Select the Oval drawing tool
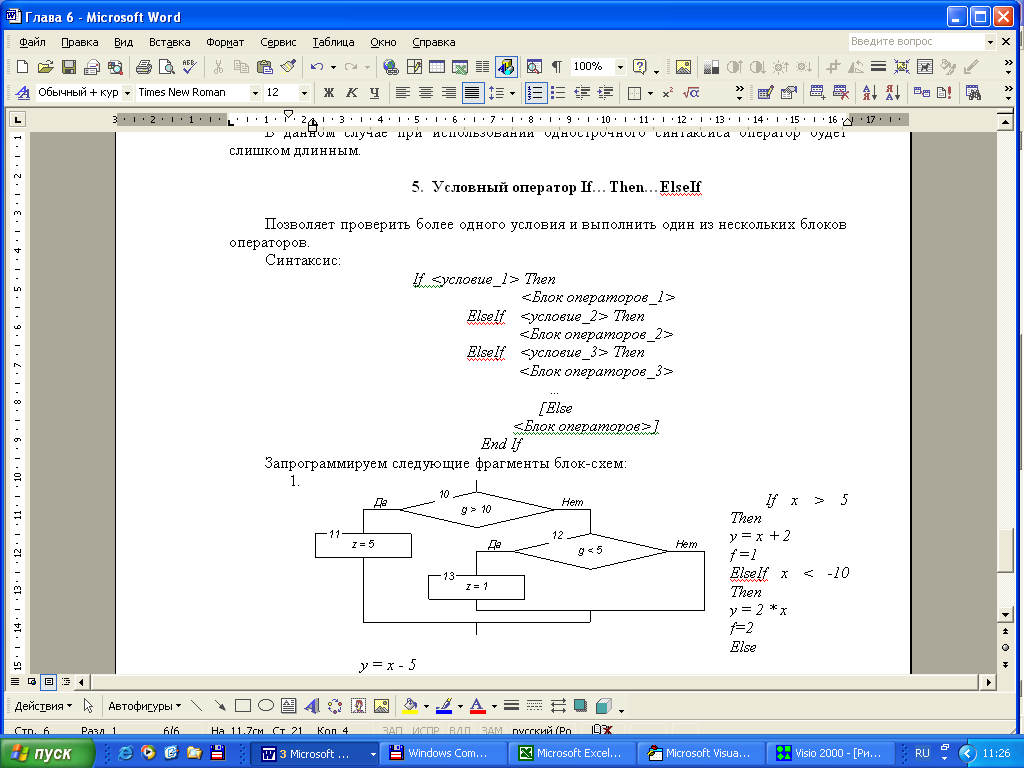Viewport: 1024px width, 768px height. click(x=266, y=706)
